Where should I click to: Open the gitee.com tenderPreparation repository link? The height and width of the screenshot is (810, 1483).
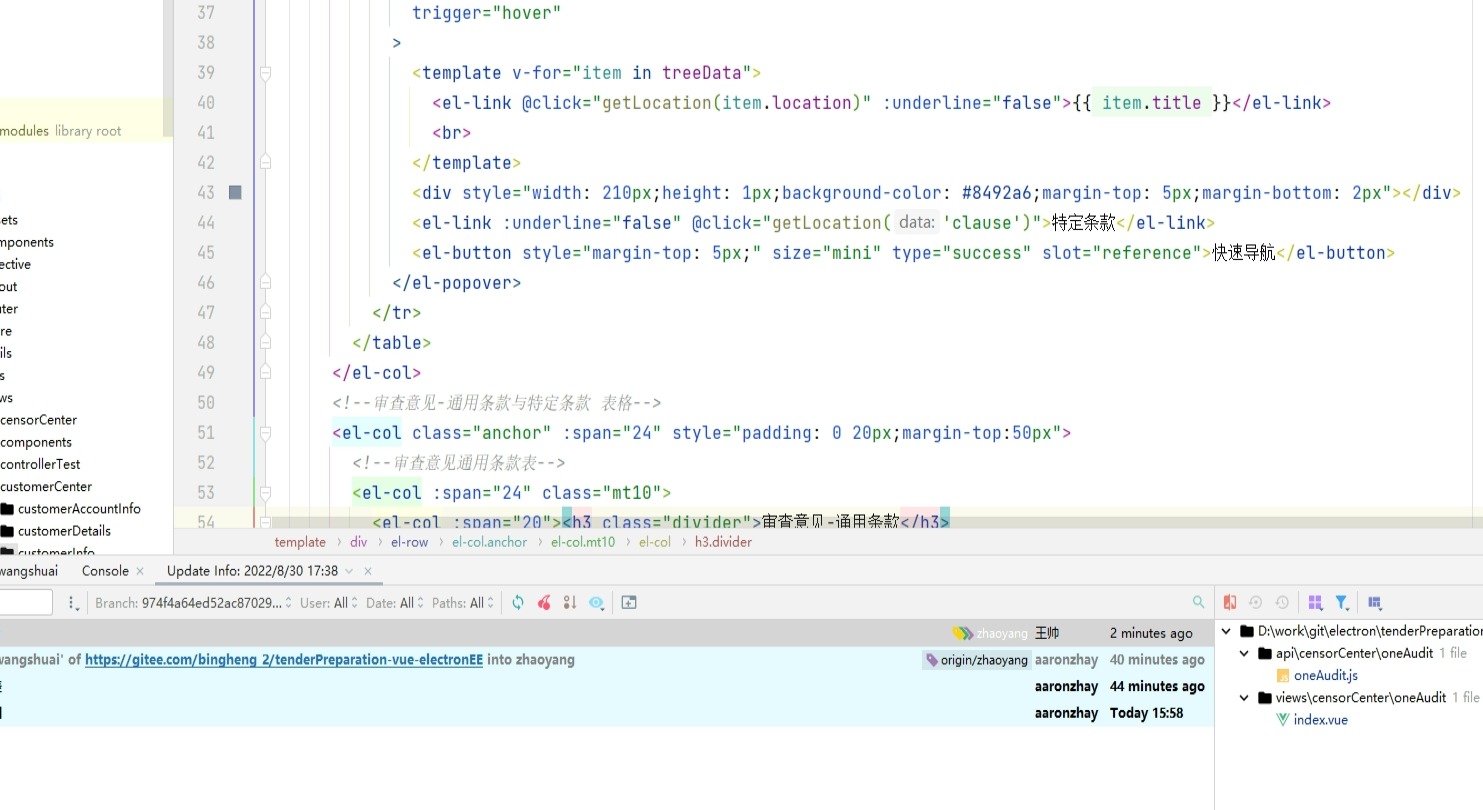tap(284, 660)
